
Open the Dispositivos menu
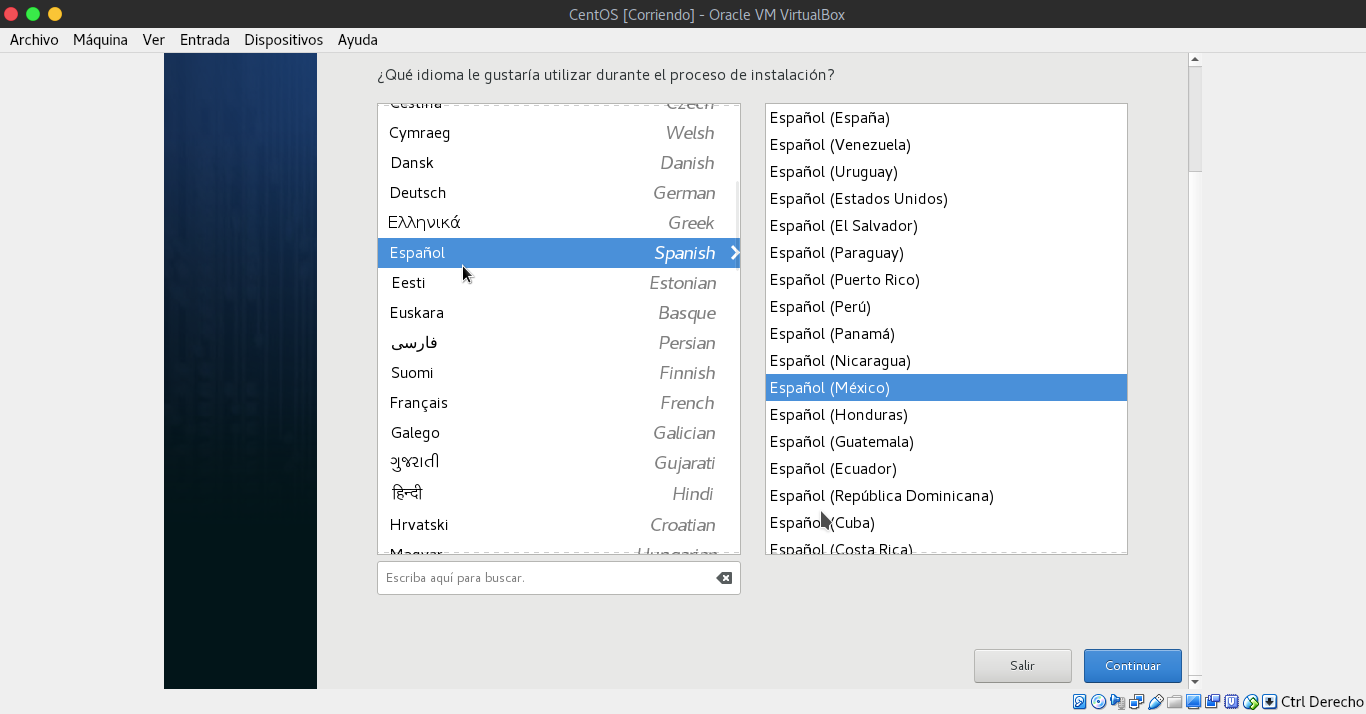tap(283, 40)
